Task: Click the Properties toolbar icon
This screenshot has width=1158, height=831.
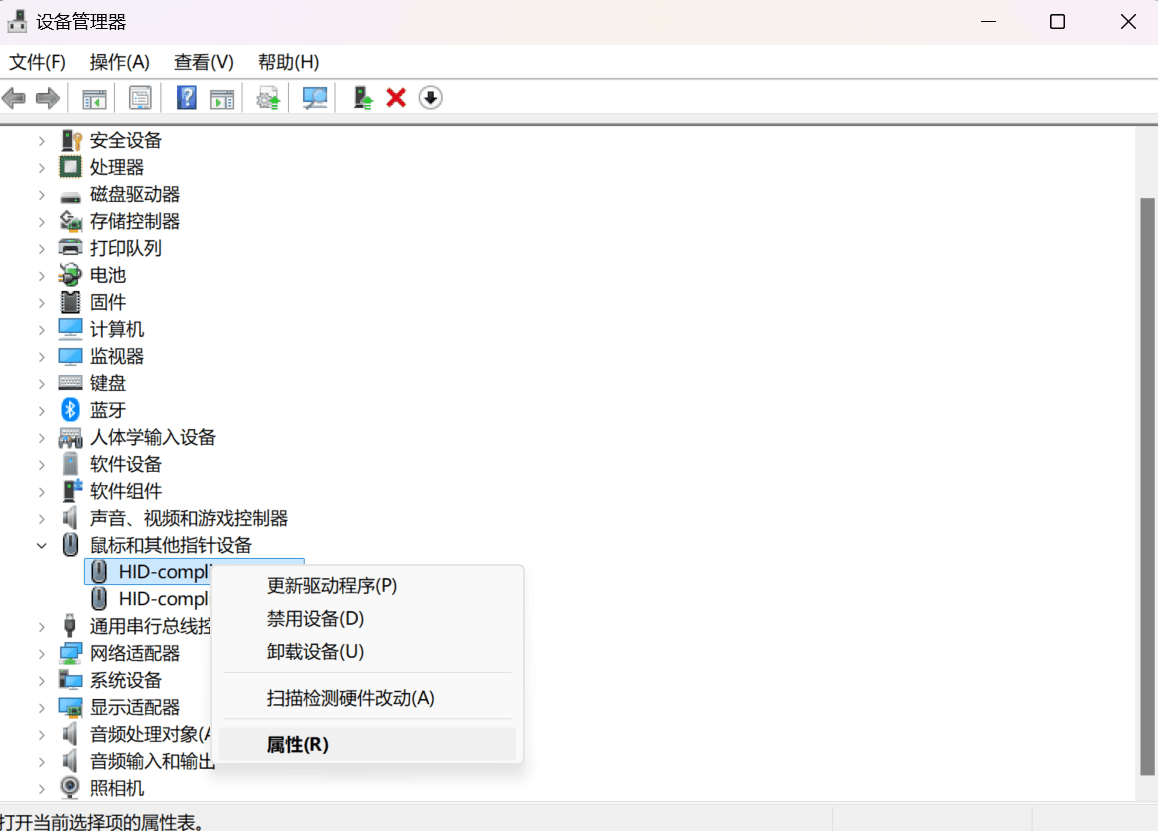Action: coord(140,98)
